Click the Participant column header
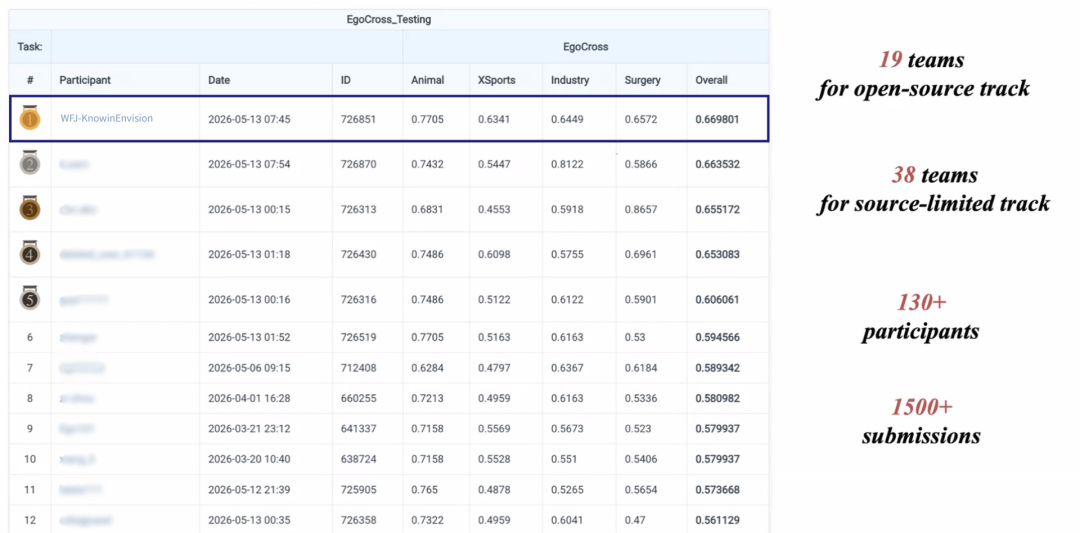The width and height of the screenshot is (1080, 533). coord(85,80)
